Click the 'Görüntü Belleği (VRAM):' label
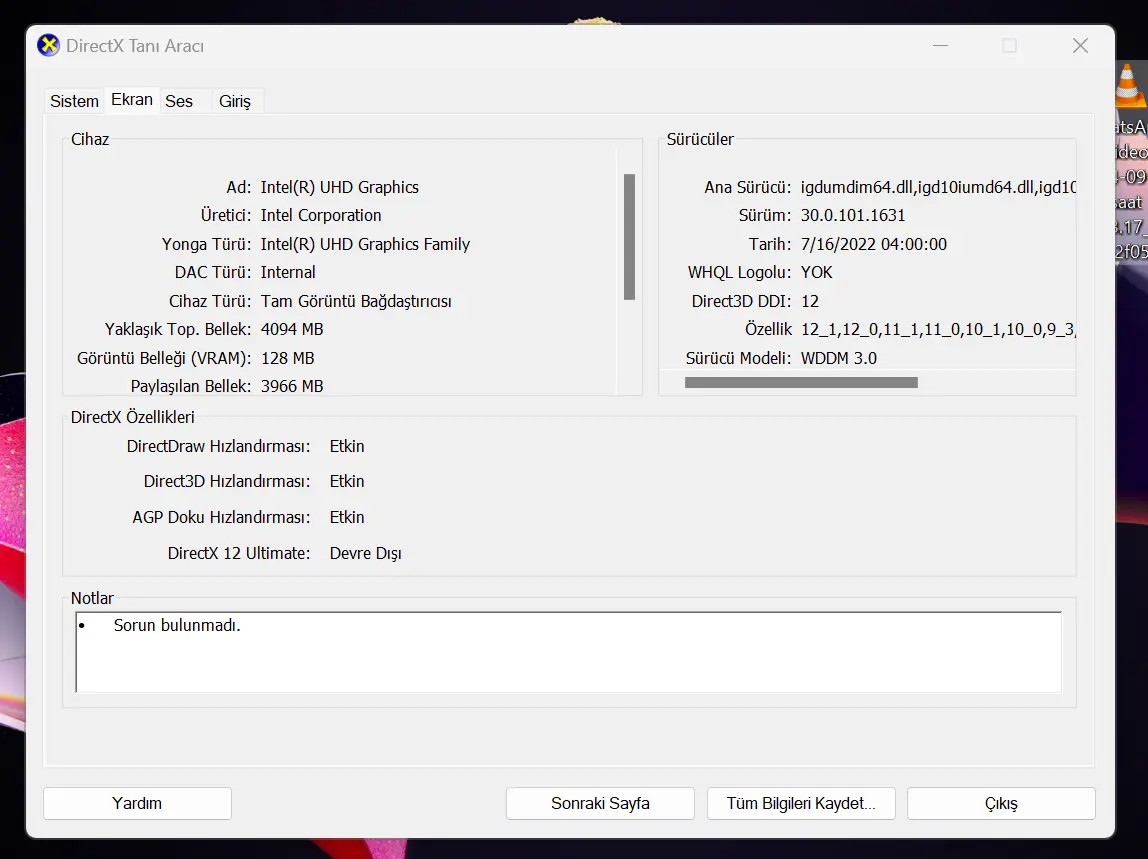1148x859 pixels. click(x=164, y=358)
